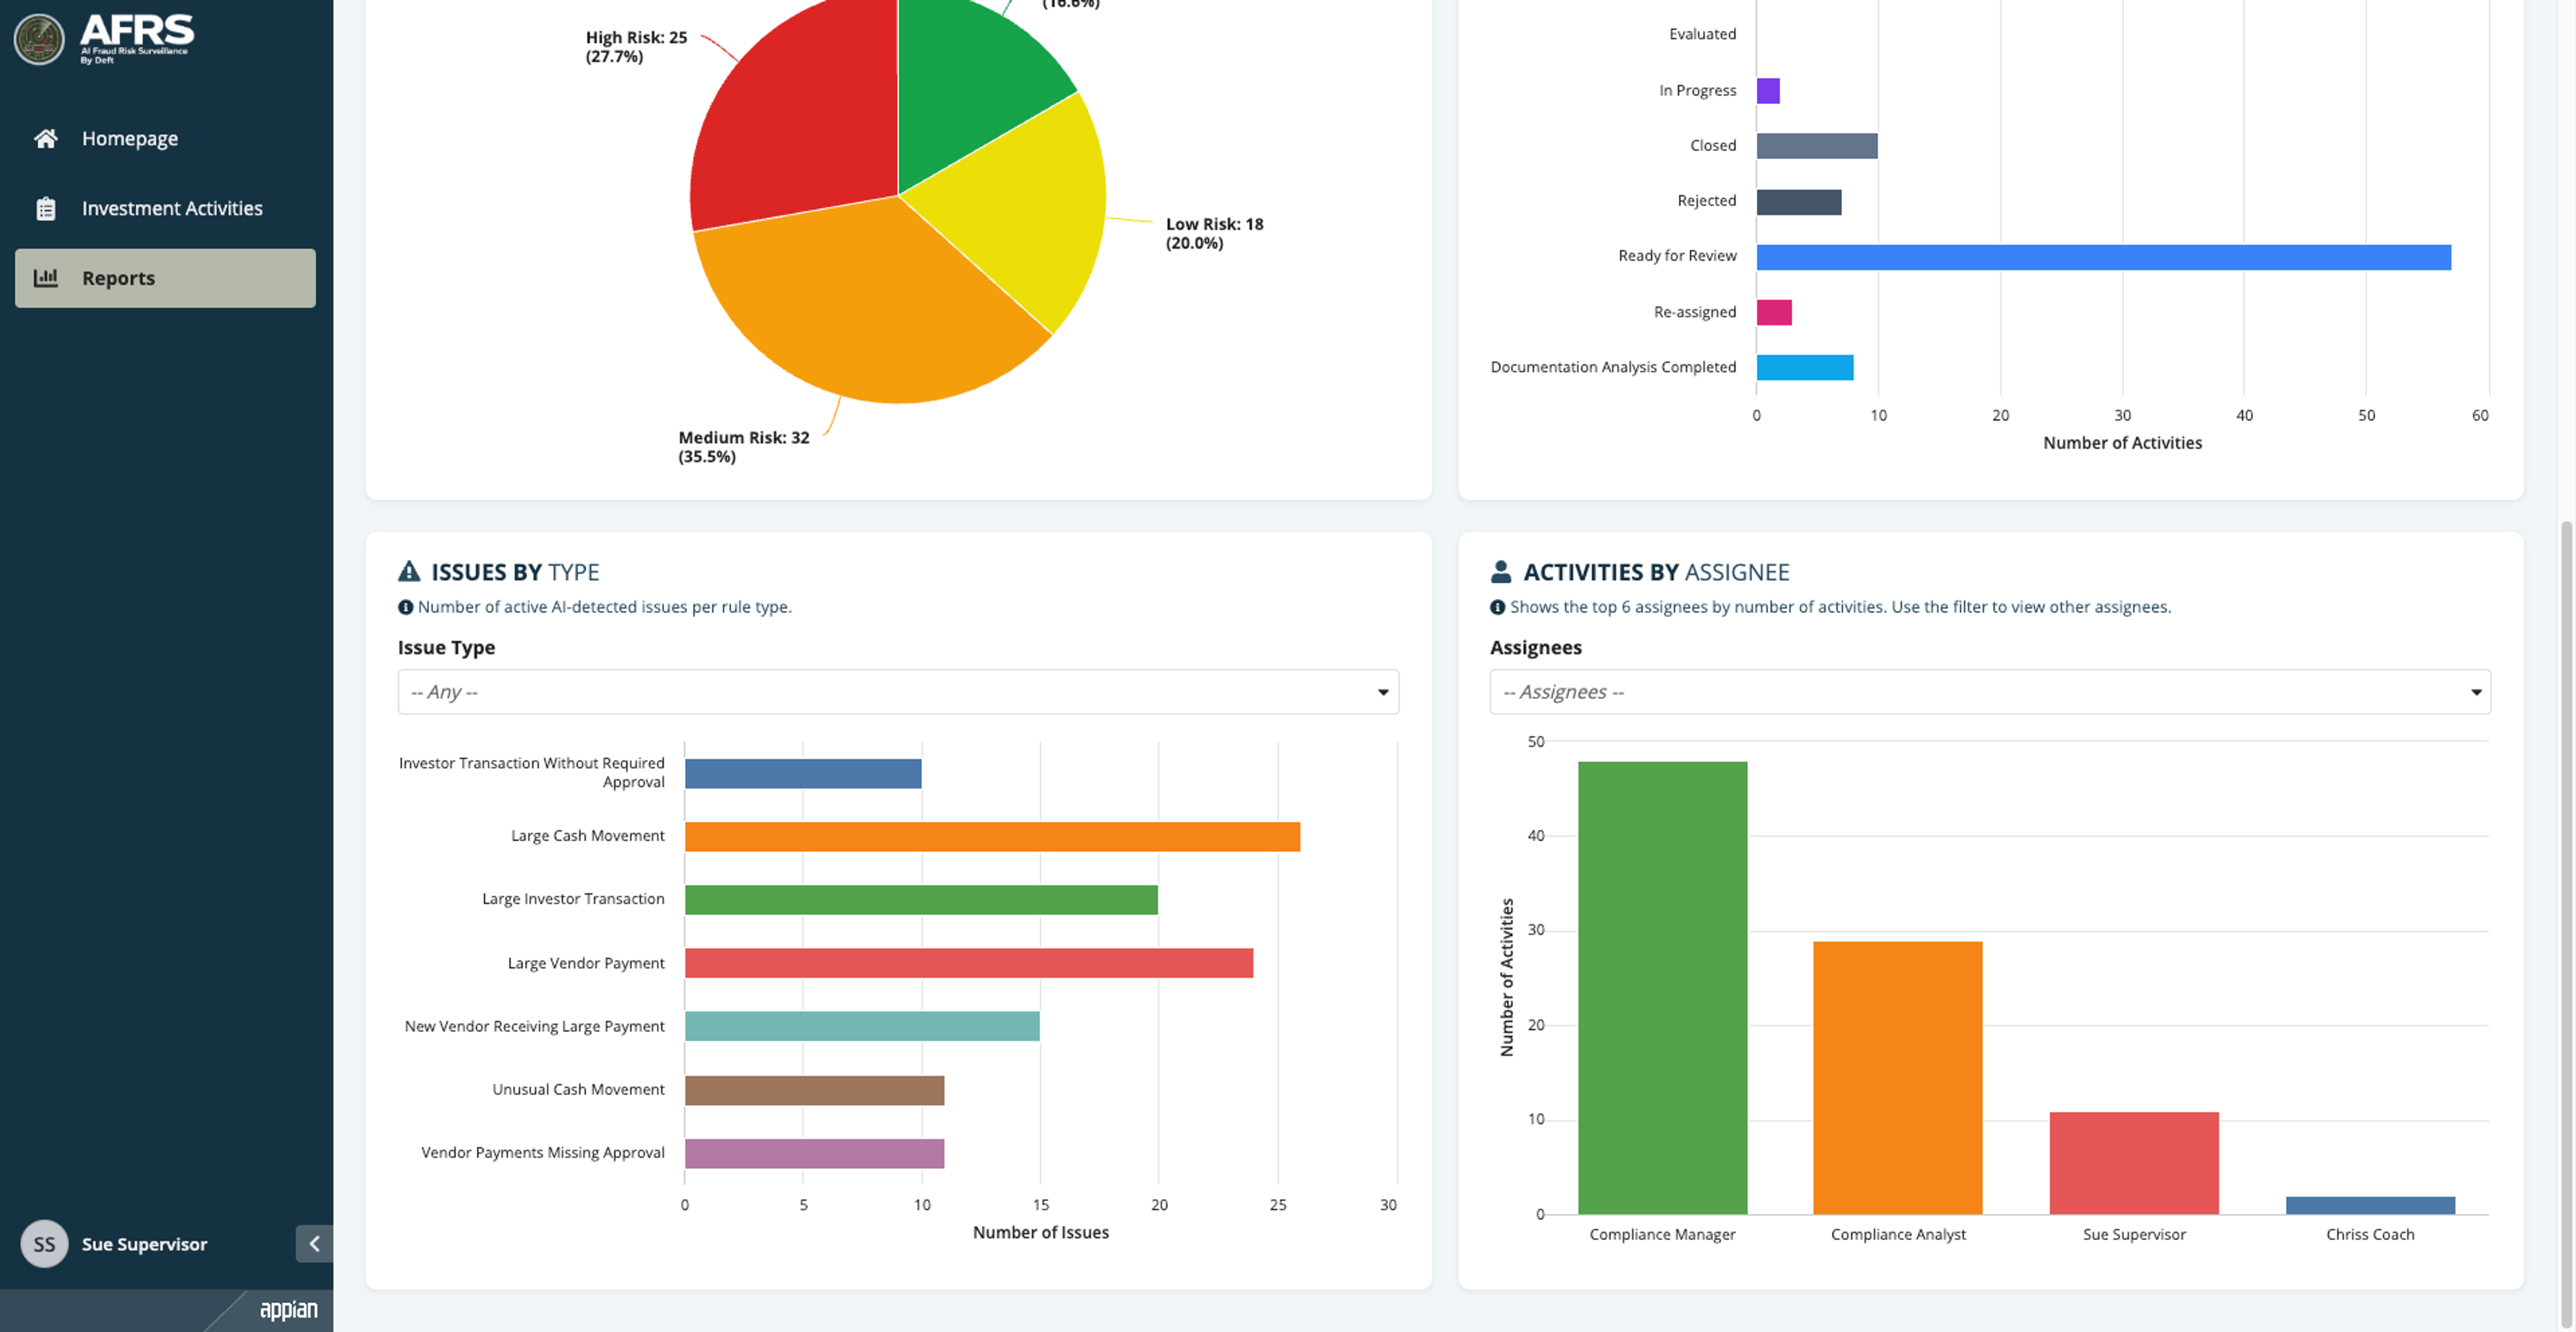Click the 'Large Cash Movement' axis label
Viewport: 2576px width, 1332px height.
click(x=587, y=836)
